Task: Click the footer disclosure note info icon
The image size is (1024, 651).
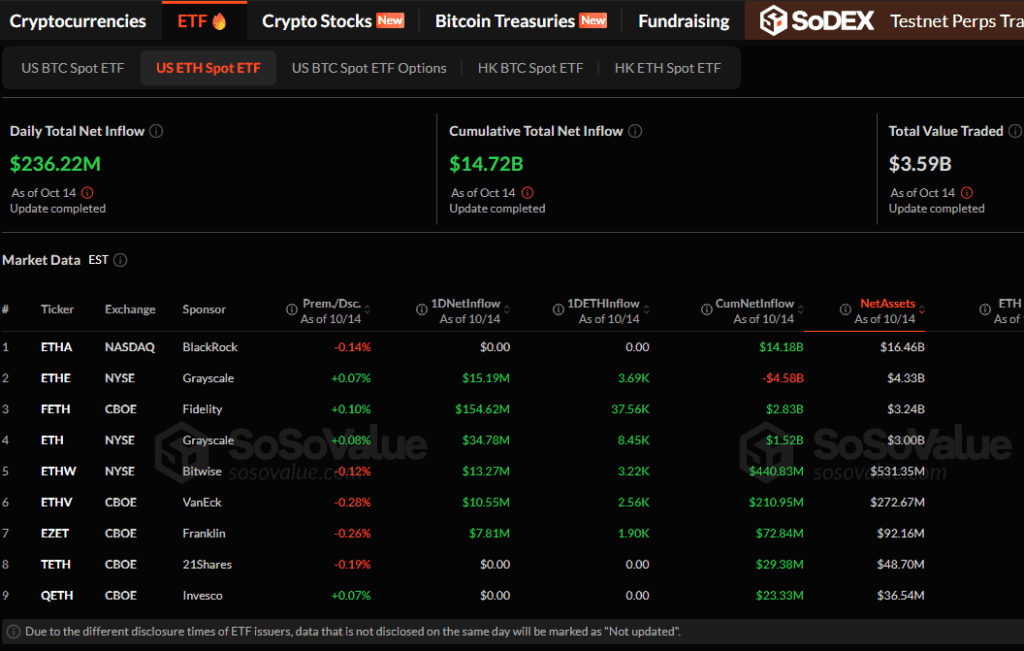Action: [x=13, y=631]
